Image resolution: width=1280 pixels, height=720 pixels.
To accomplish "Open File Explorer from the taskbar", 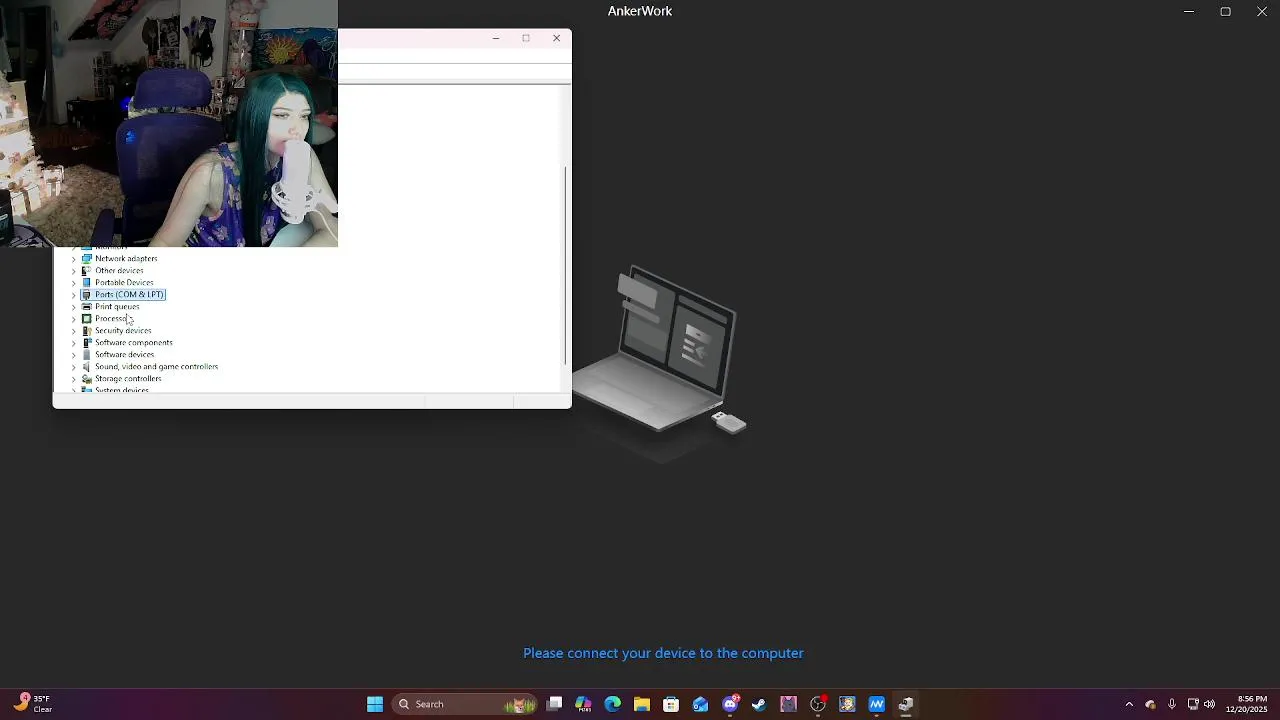I will click(642, 704).
